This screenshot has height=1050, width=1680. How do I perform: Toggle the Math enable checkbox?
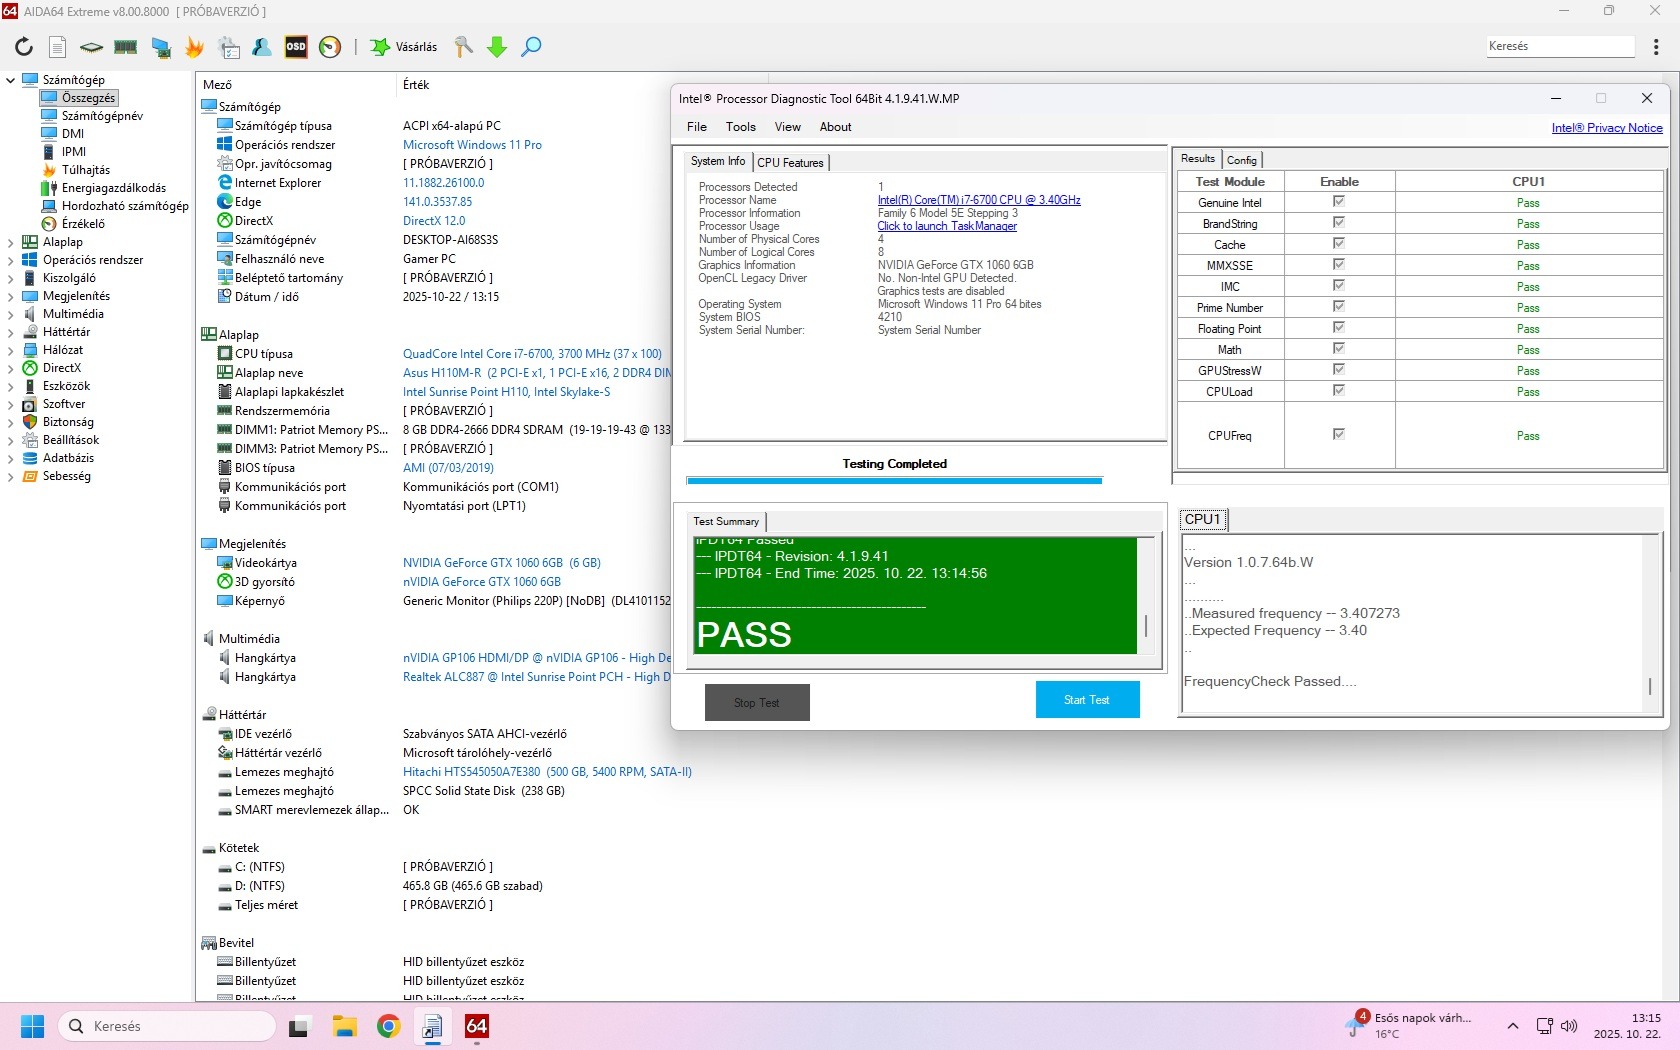tap(1339, 349)
